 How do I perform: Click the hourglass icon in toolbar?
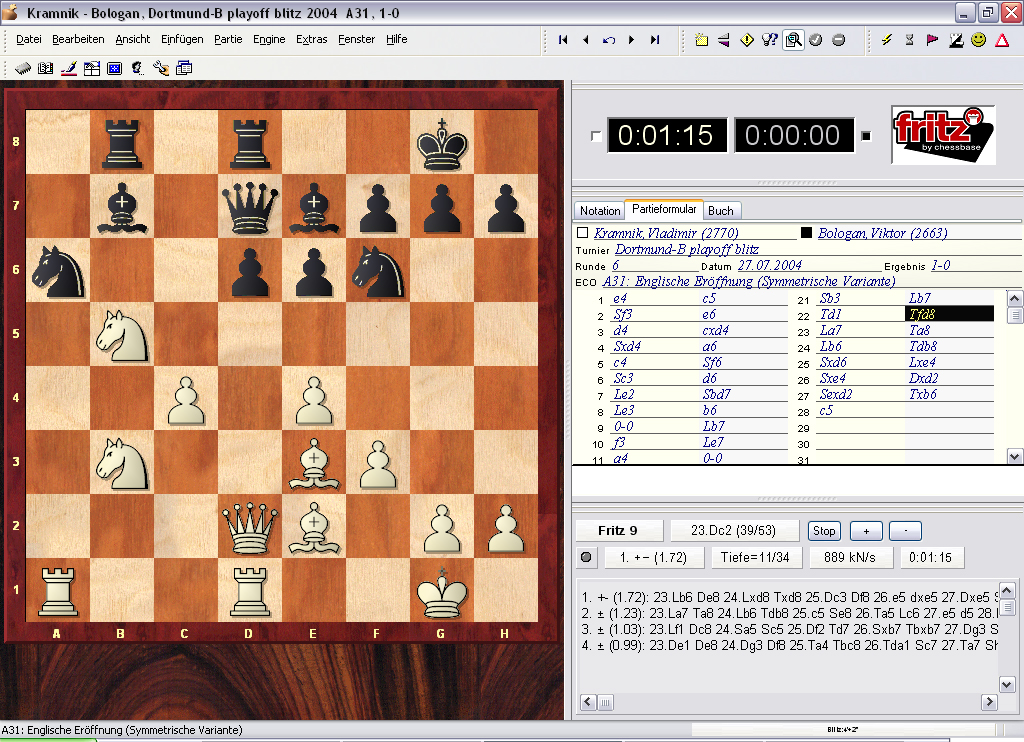pyautogui.click(x=909, y=40)
